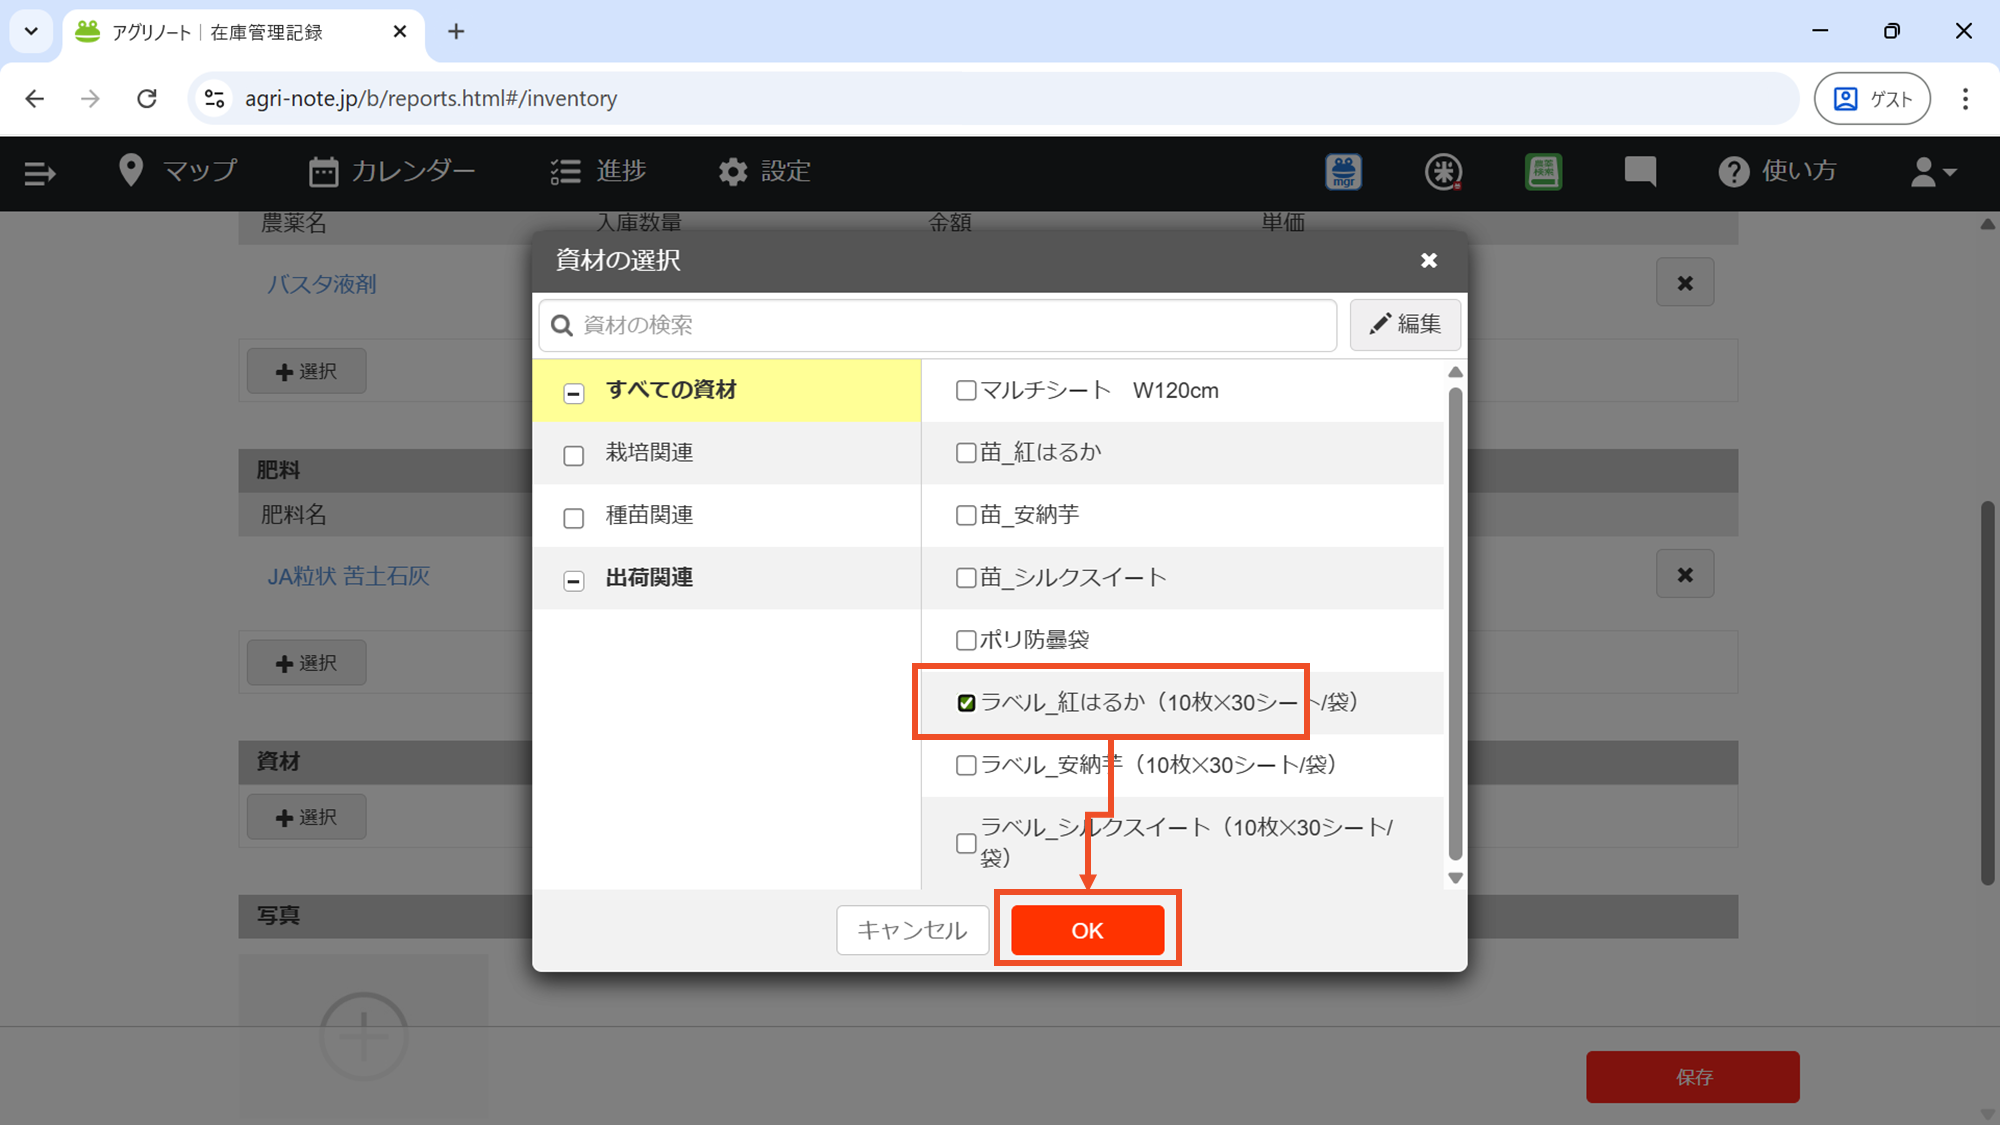This screenshot has width=2000, height=1125.
Task: Close the 資材の選択 dialog
Action: click(x=1429, y=260)
